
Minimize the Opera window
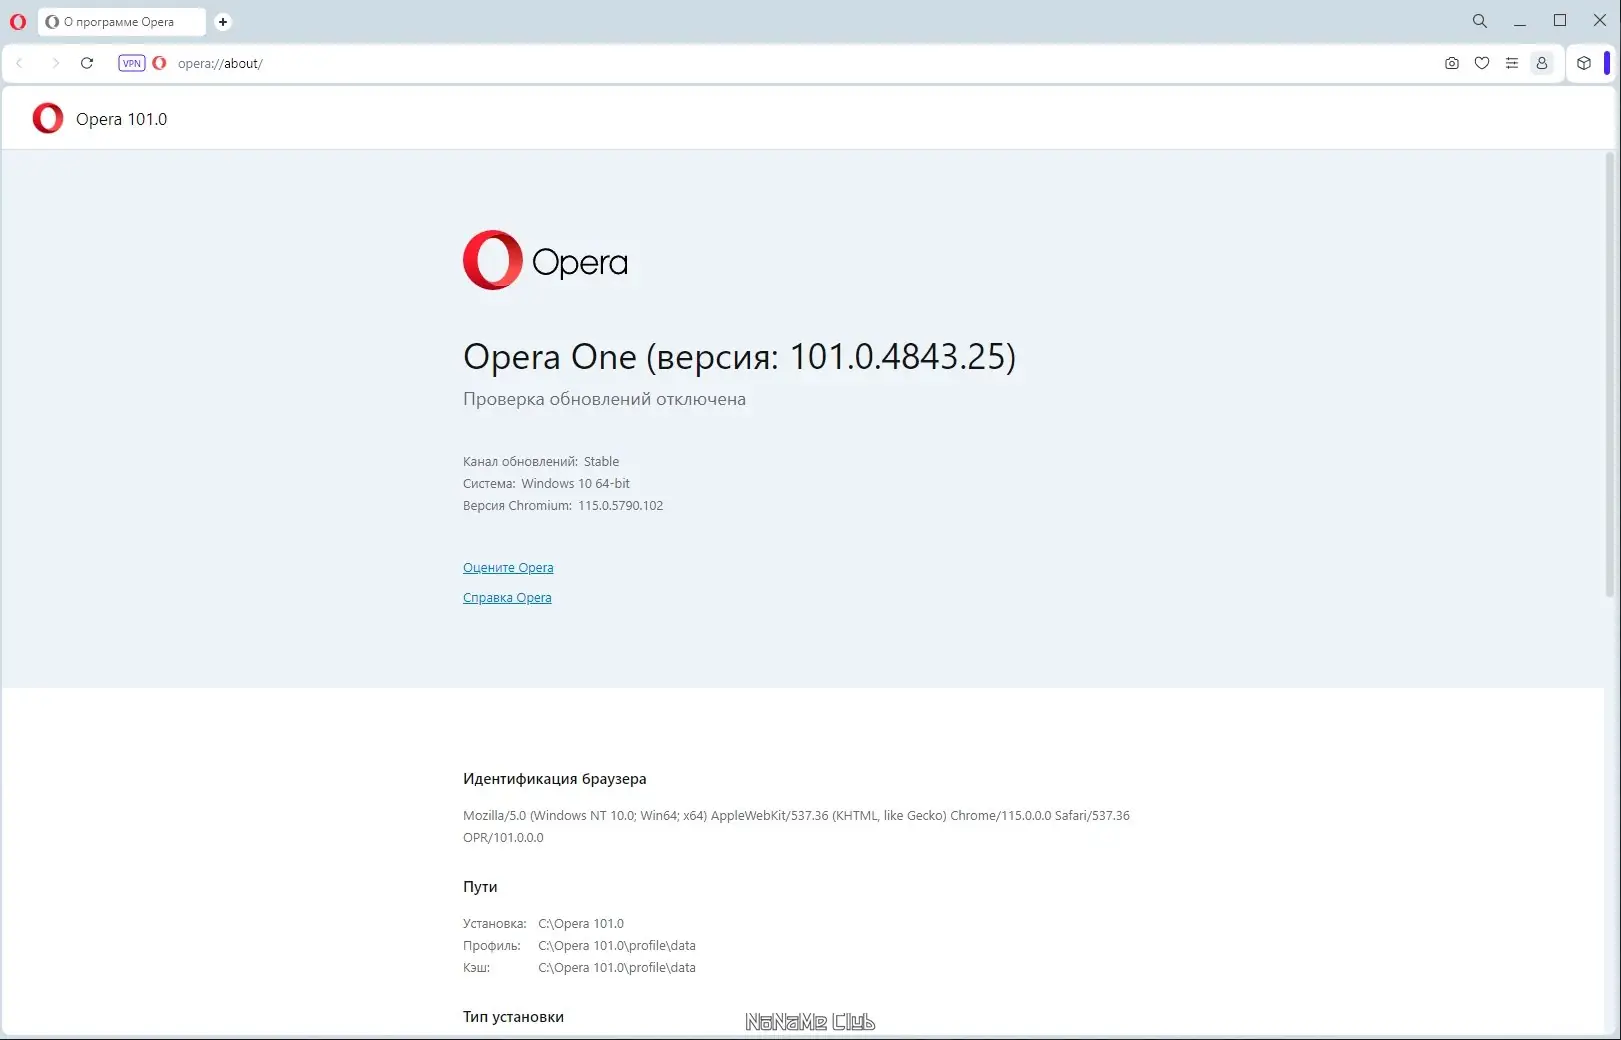click(x=1520, y=21)
